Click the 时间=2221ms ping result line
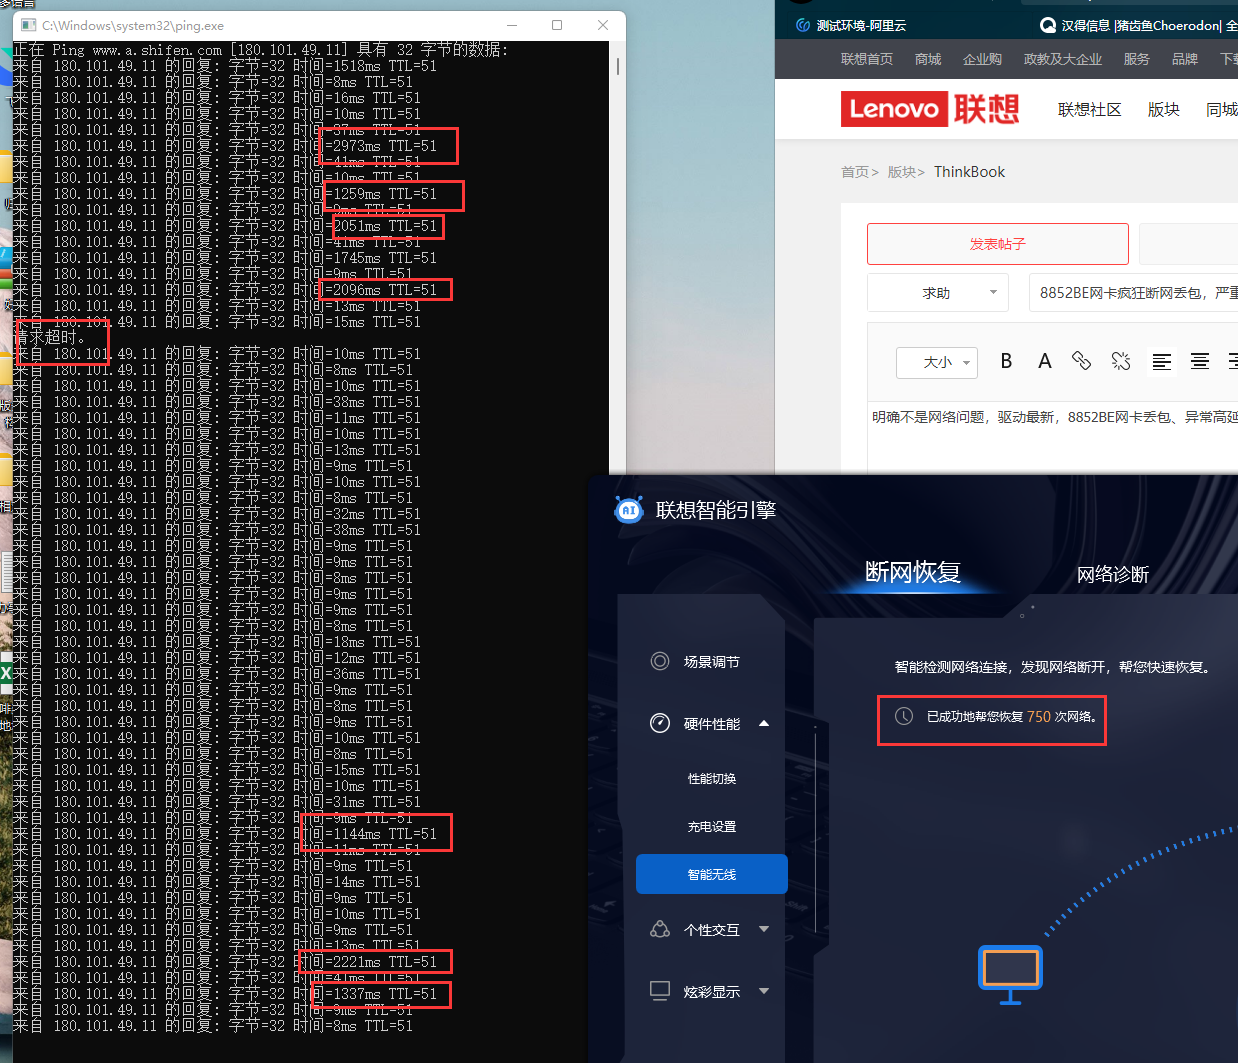The image size is (1238, 1063). click(224, 962)
